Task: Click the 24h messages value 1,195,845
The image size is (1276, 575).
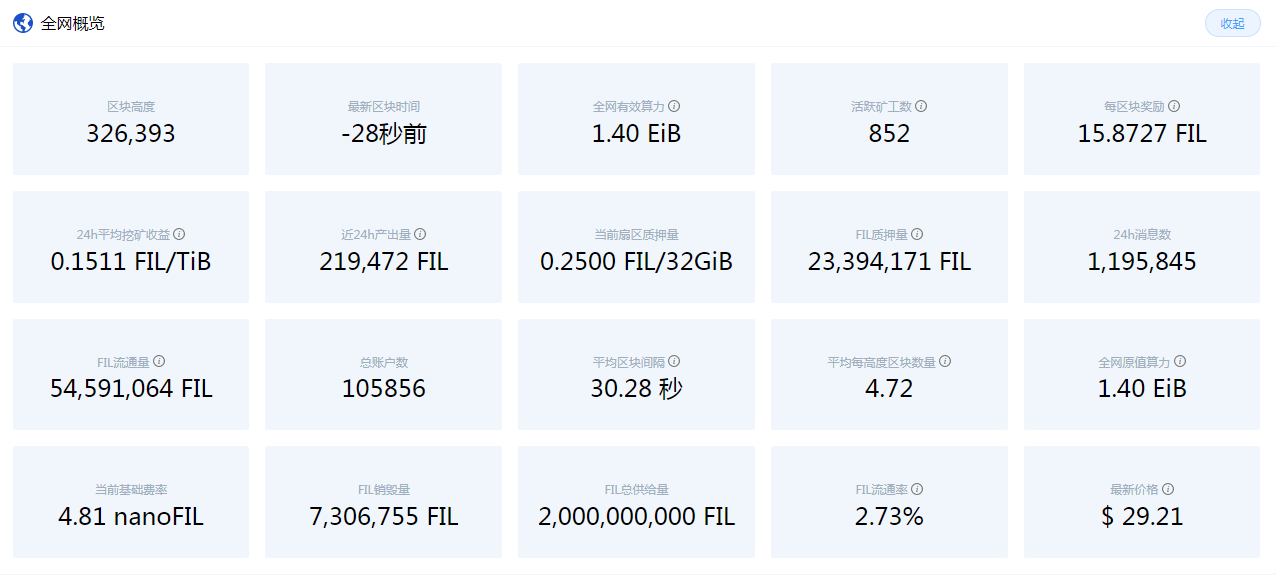Action: [1142, 261]
